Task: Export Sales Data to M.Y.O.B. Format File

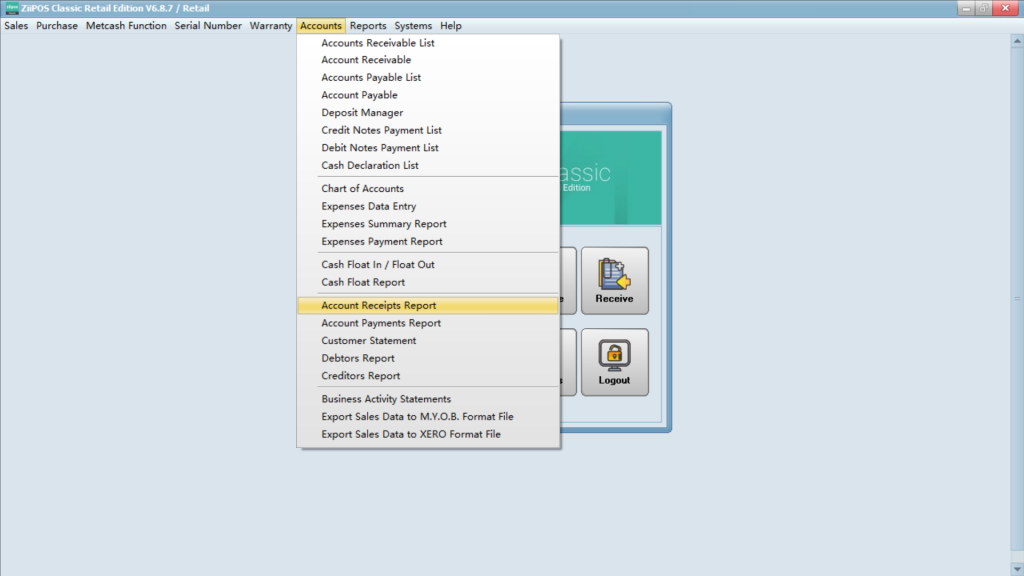Action: click(428, 416)
